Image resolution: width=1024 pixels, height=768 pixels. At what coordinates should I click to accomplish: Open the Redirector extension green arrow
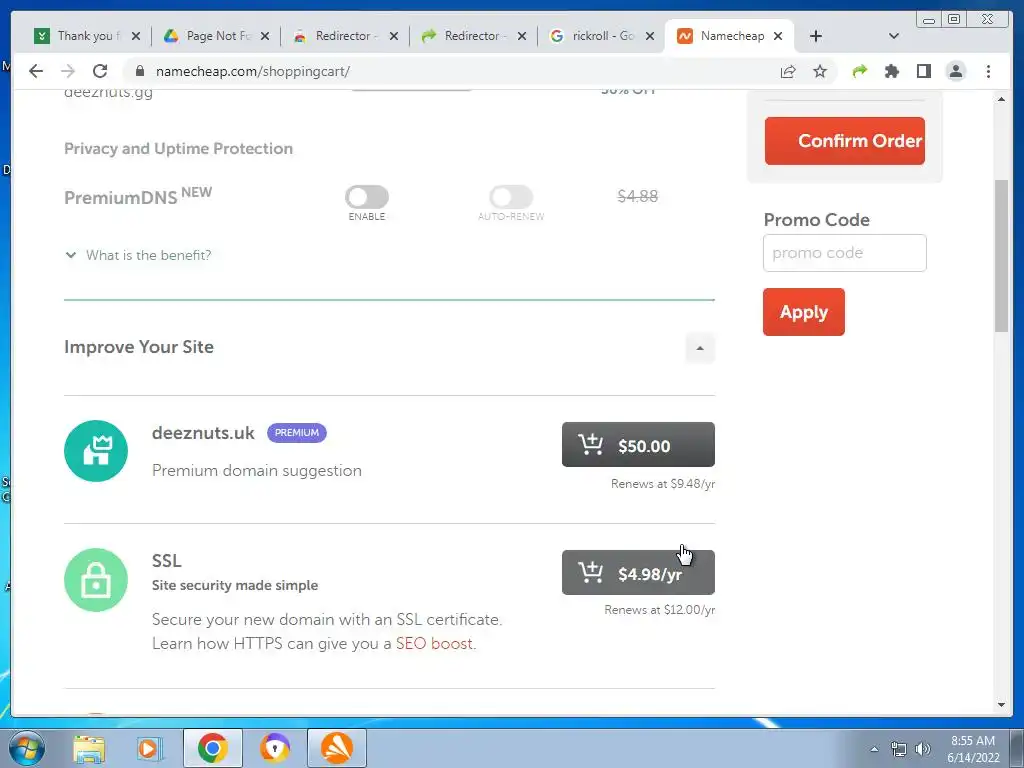coord(860,71)
